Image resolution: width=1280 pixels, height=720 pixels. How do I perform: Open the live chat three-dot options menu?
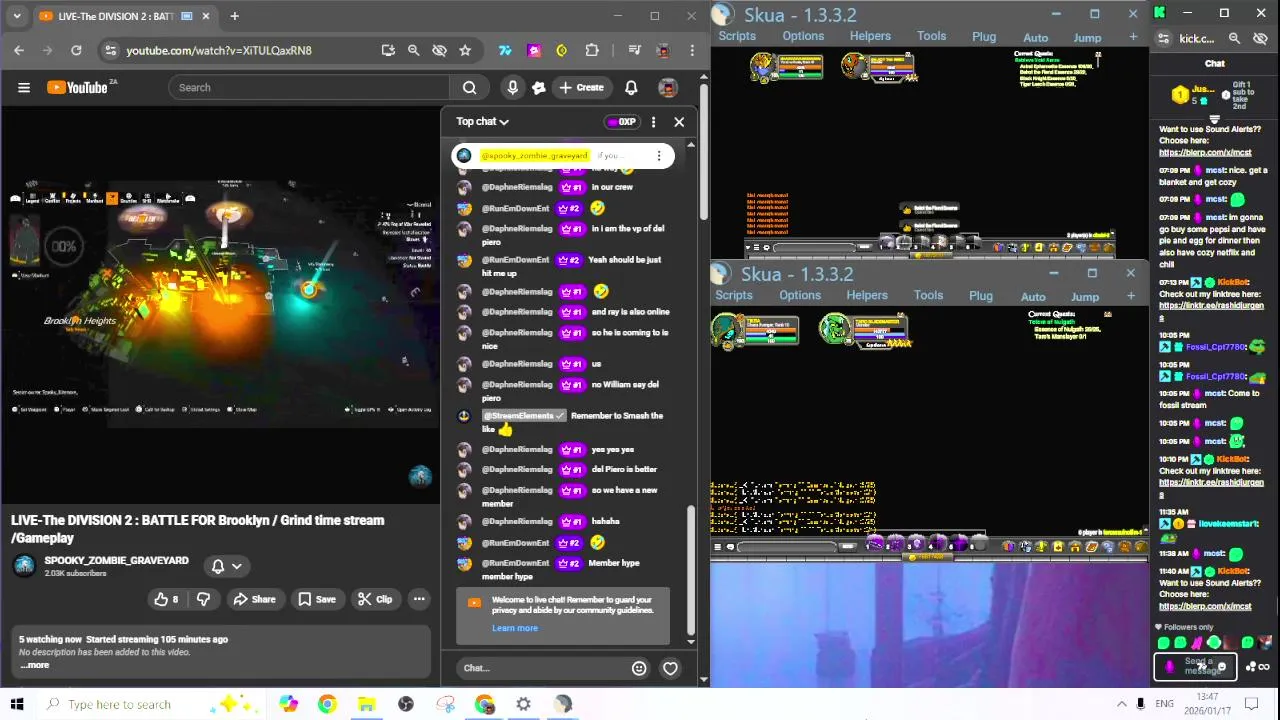(653, 122)
